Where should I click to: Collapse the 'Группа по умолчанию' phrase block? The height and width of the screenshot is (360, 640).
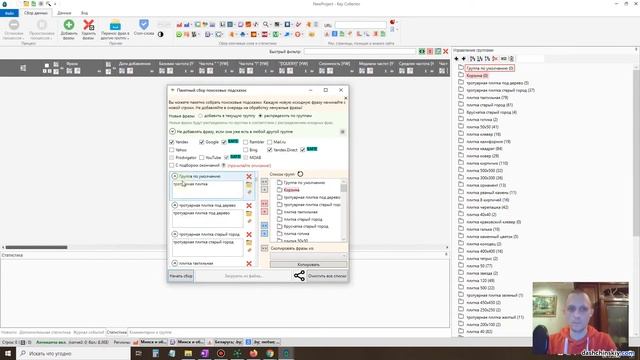(x=175, y=176)
